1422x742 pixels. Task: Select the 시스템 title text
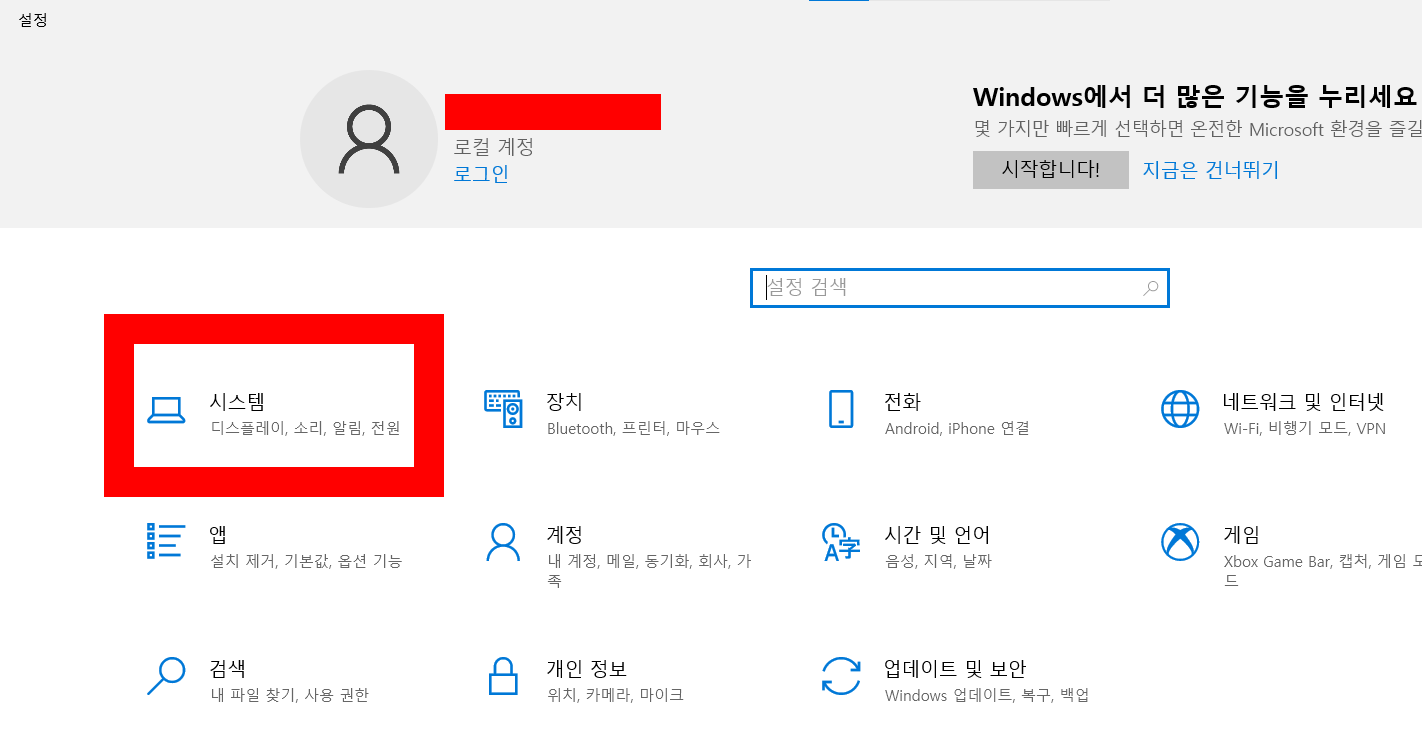pos(238,402)
